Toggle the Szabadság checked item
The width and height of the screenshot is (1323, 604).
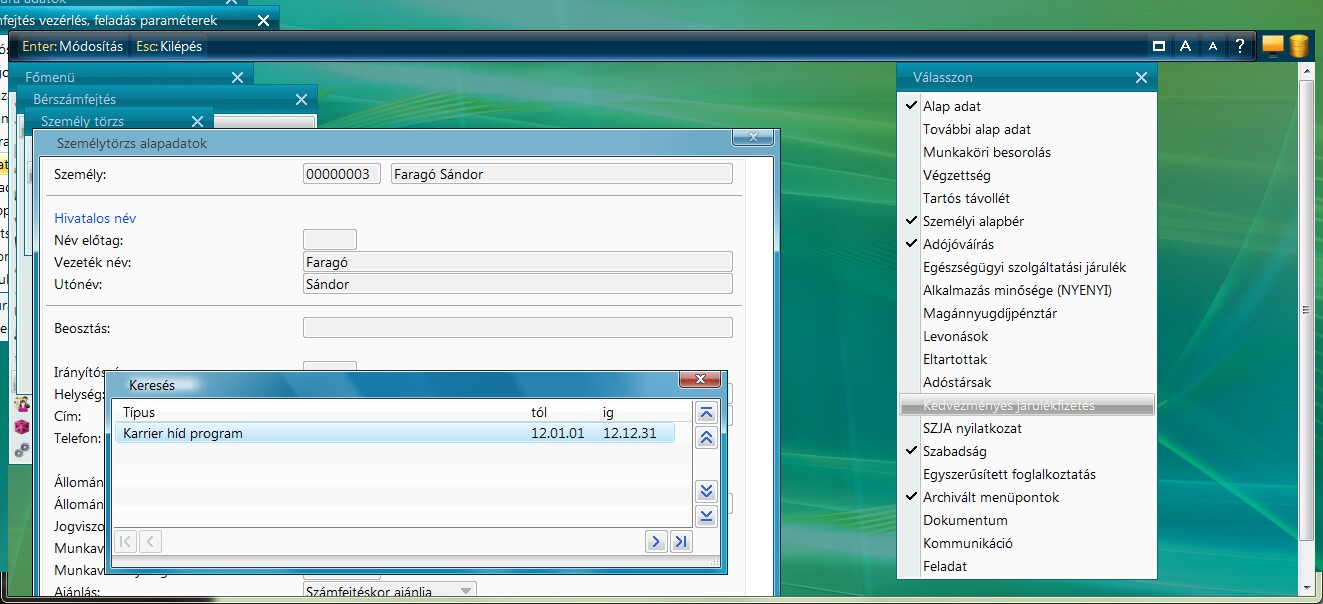coord(956,451)
